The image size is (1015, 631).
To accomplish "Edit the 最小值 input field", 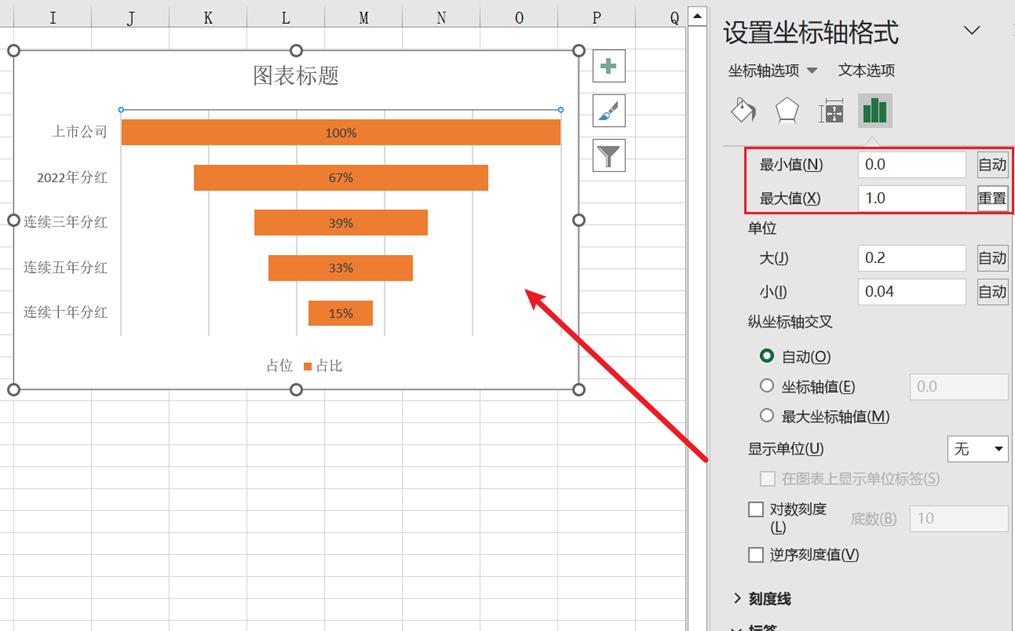I will coord(912,164).
